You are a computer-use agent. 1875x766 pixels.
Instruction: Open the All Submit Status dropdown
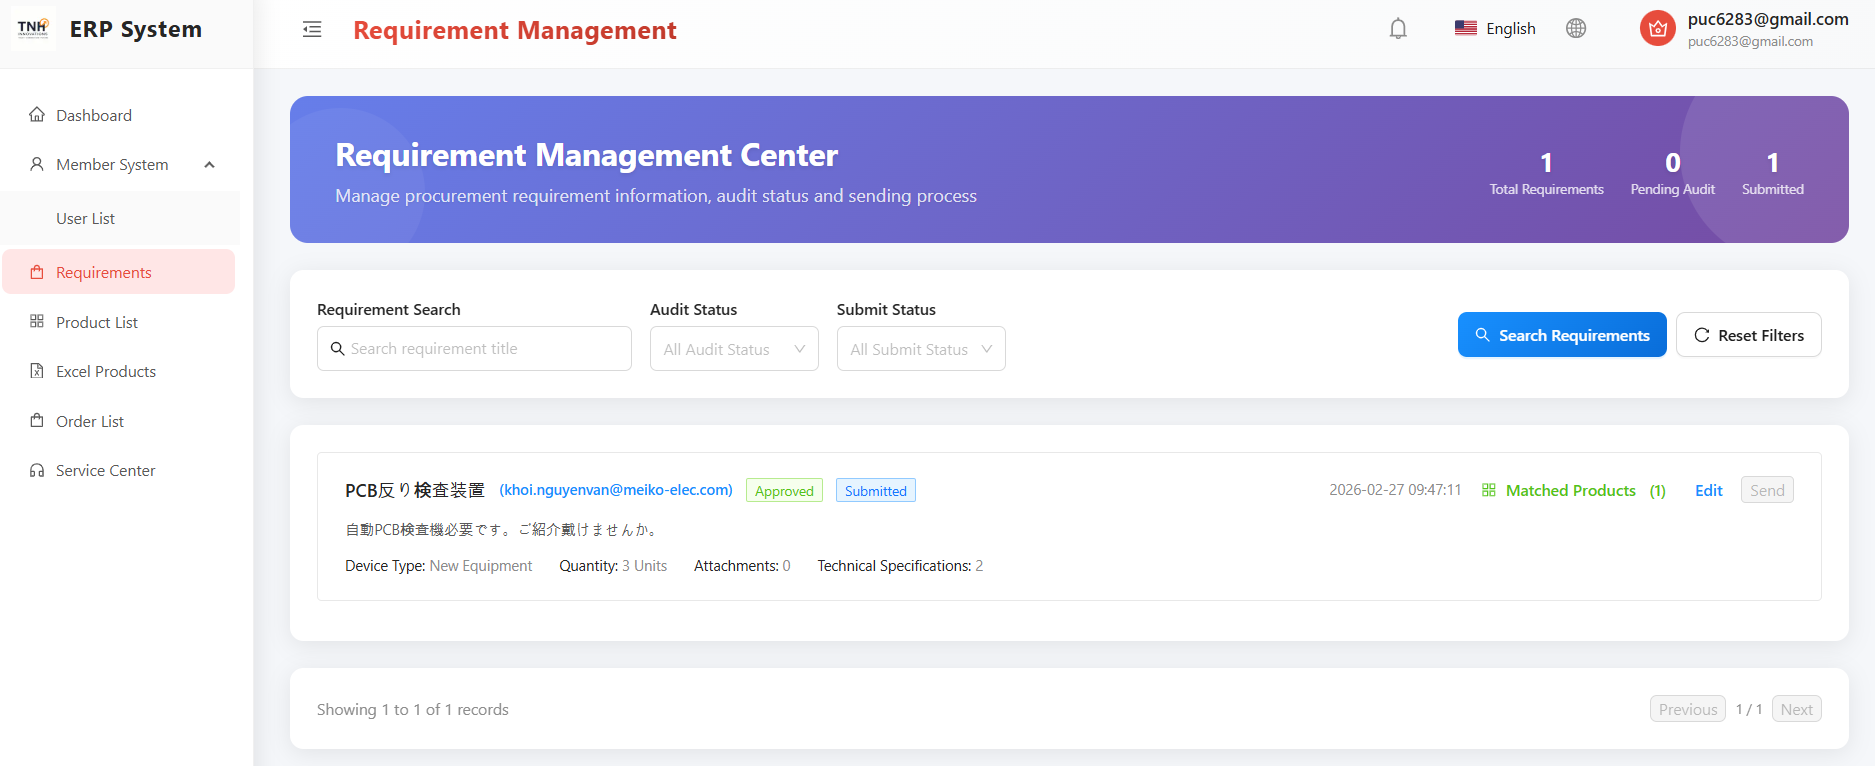pyautogui.click(x=921, y=349)
